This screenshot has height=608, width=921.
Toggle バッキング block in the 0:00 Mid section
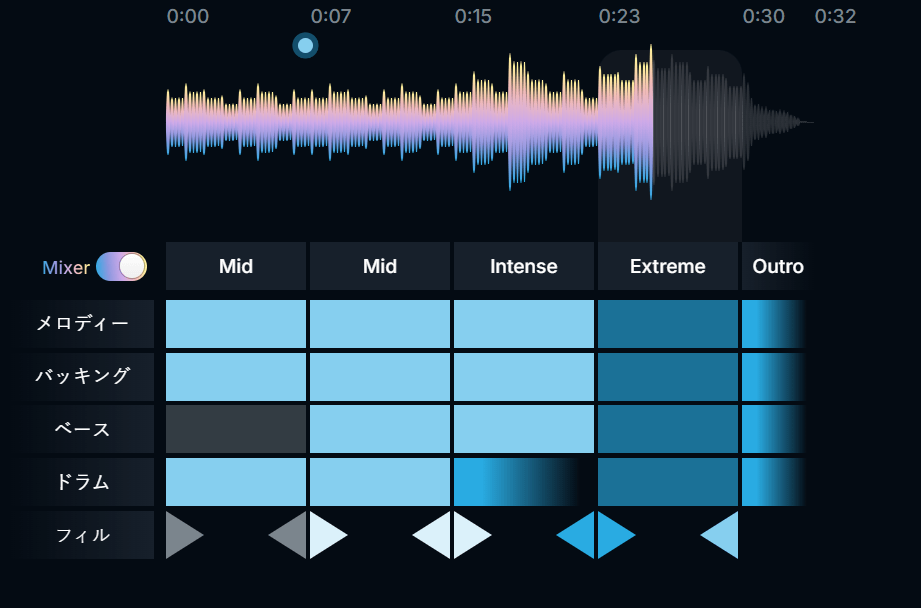tap(236, 377)
